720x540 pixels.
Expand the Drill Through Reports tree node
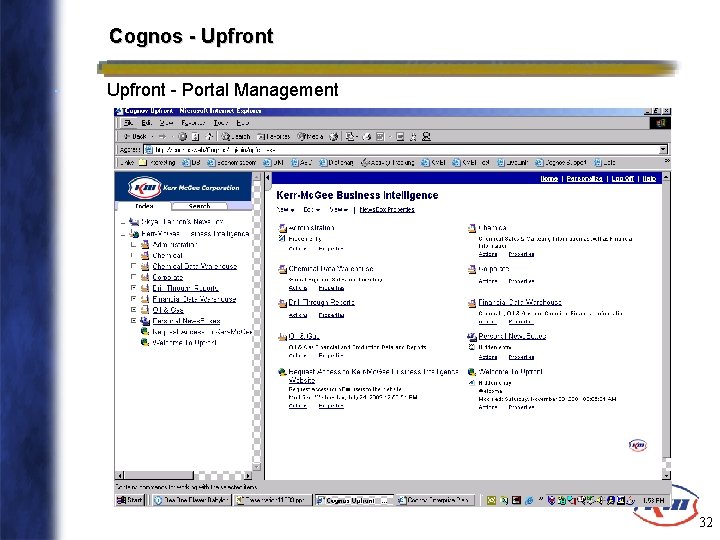133,288
